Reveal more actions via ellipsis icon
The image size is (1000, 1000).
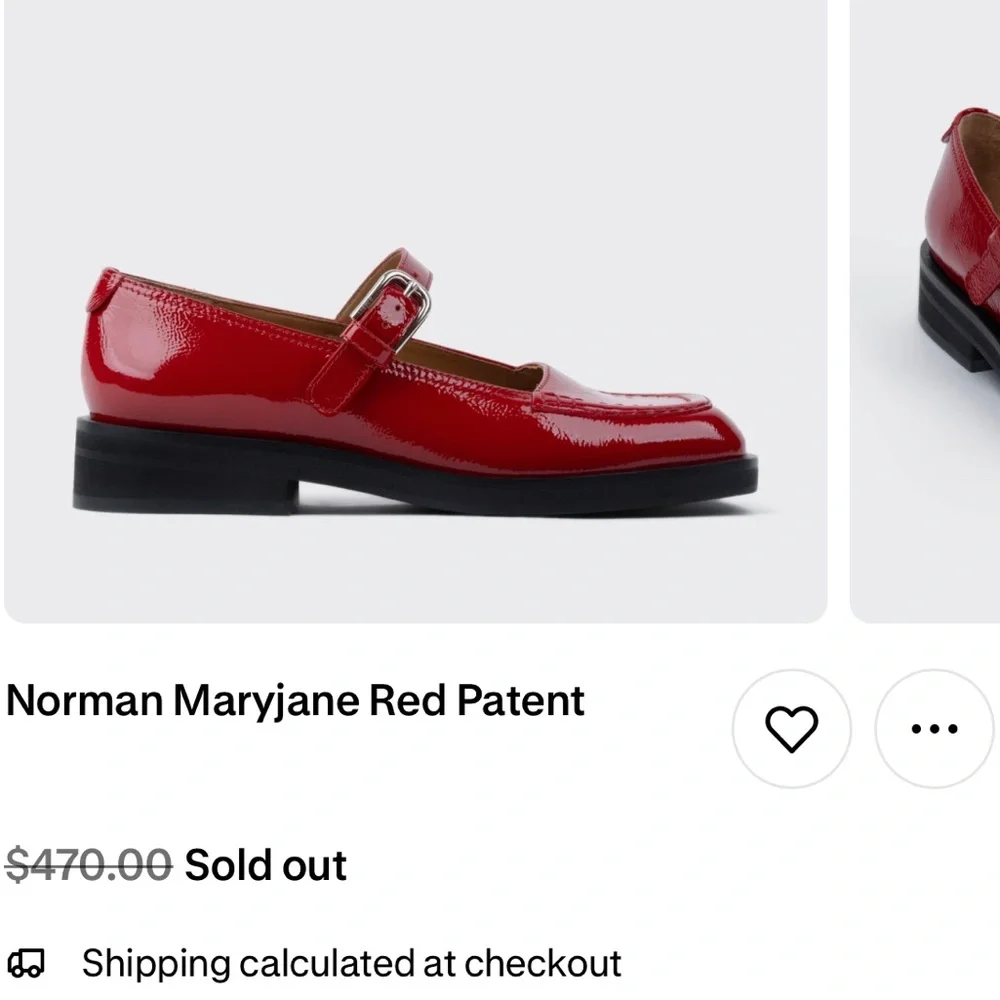pos(930,729)
